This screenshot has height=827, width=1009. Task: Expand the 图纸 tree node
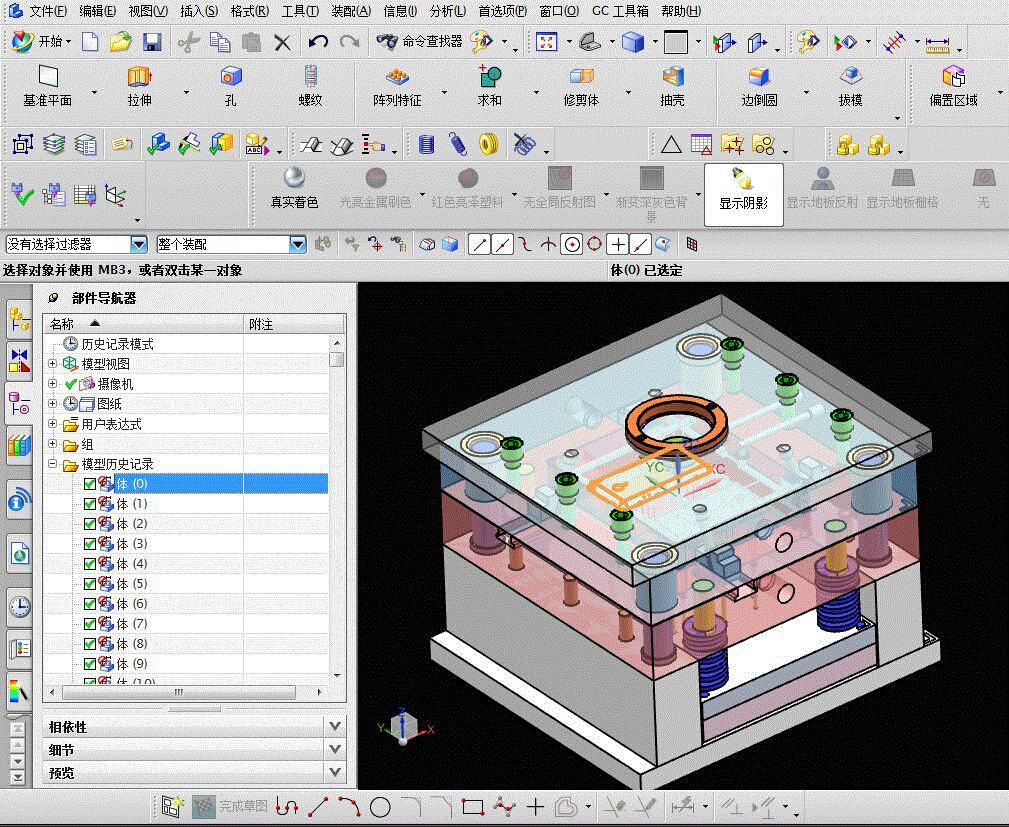(x=53, y=404)
